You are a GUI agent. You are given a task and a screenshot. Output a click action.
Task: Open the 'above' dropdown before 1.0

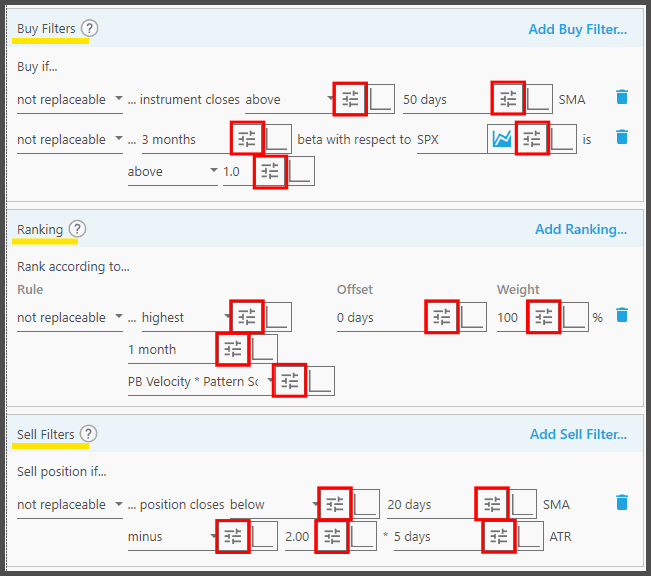173,172
